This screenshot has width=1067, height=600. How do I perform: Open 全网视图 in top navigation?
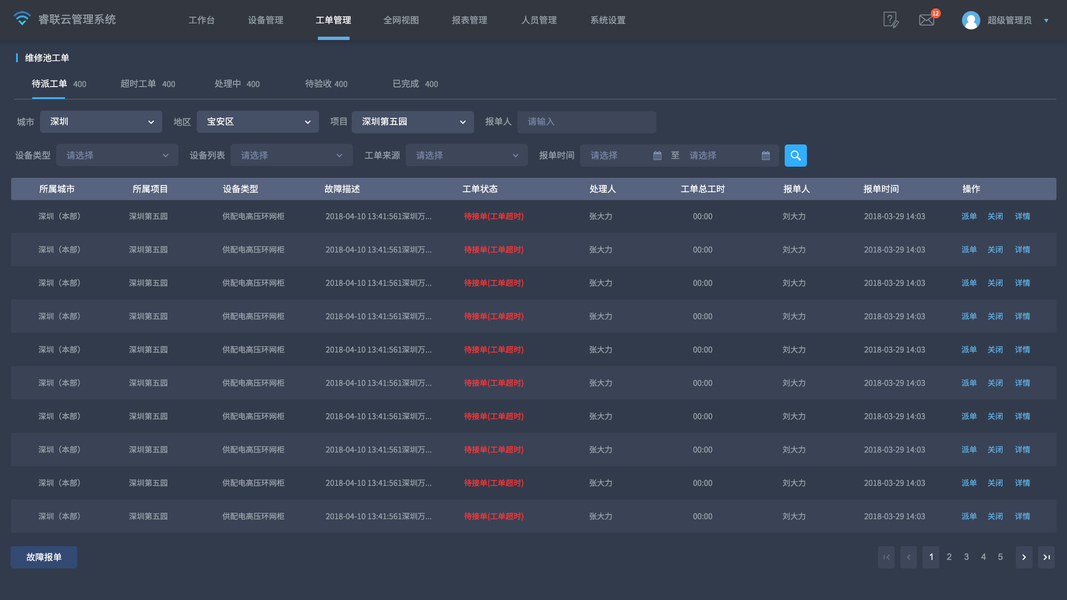pyautogui.click(x=401, y=20)
